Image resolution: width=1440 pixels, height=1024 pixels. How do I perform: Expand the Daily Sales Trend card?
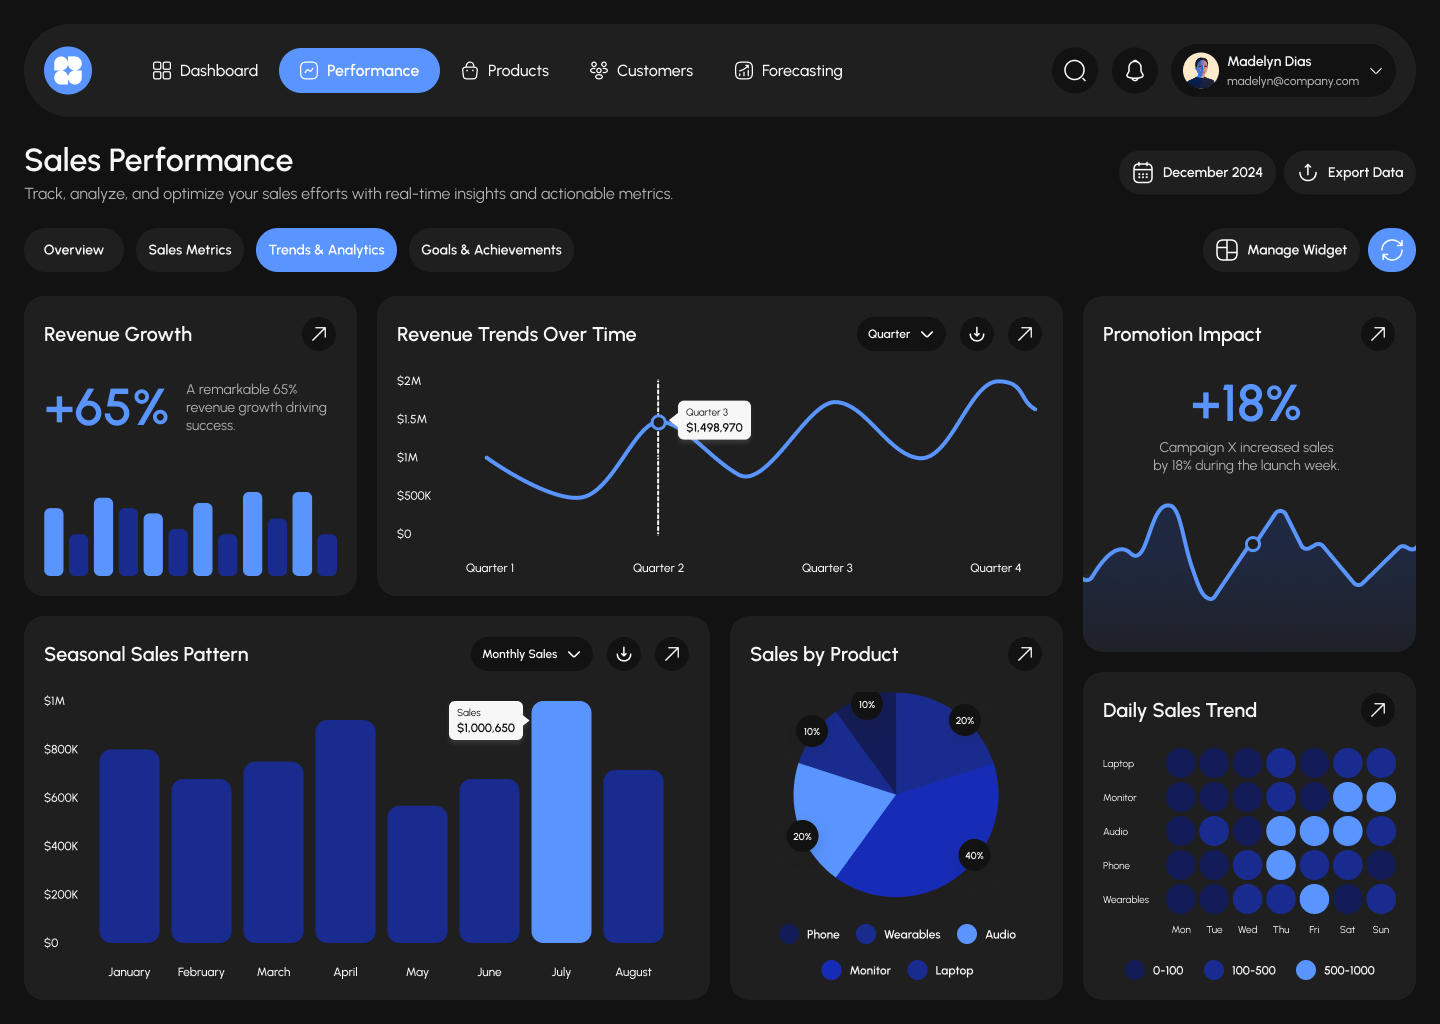tap(1377, 710)
